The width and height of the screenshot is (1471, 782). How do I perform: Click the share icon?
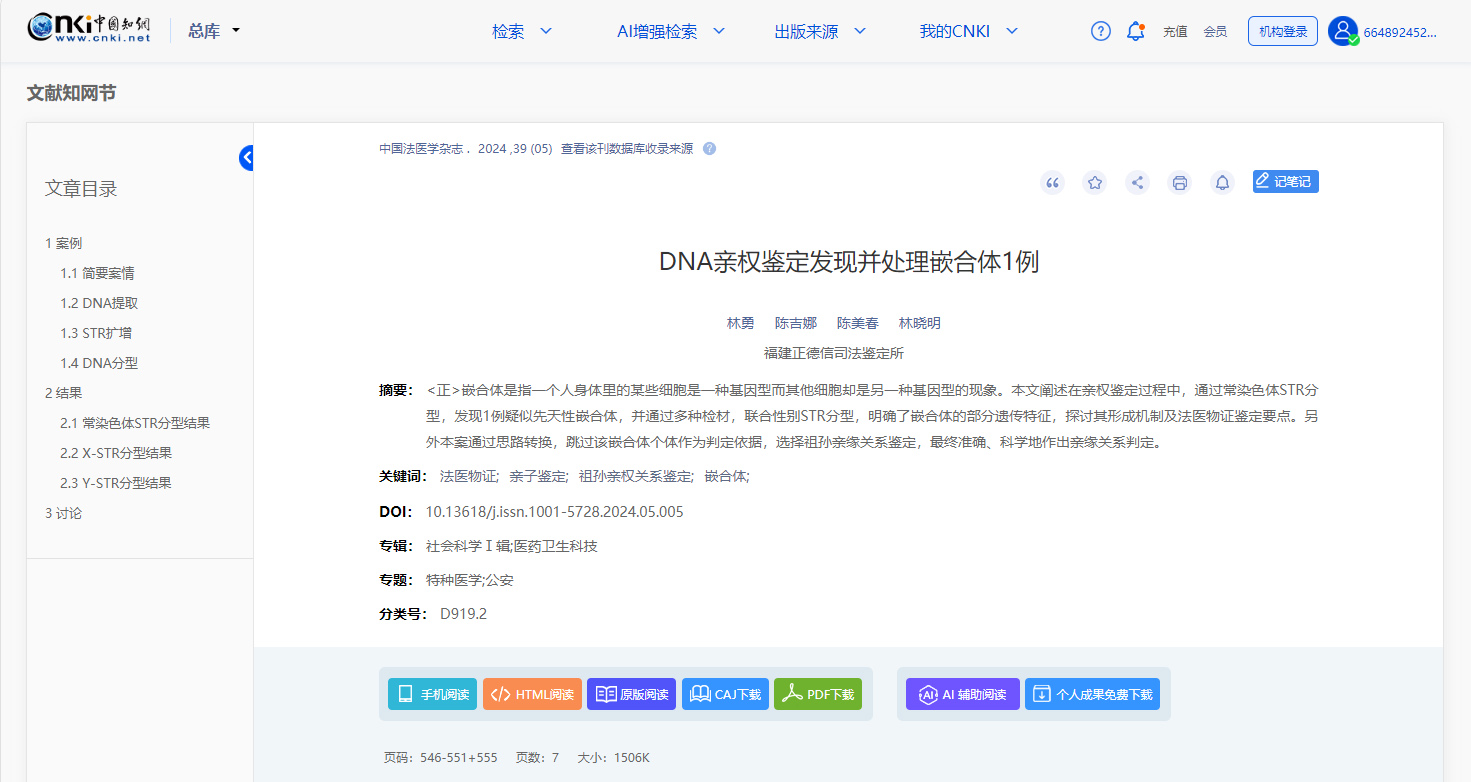pyautogui.click(x=1137, y=182)
